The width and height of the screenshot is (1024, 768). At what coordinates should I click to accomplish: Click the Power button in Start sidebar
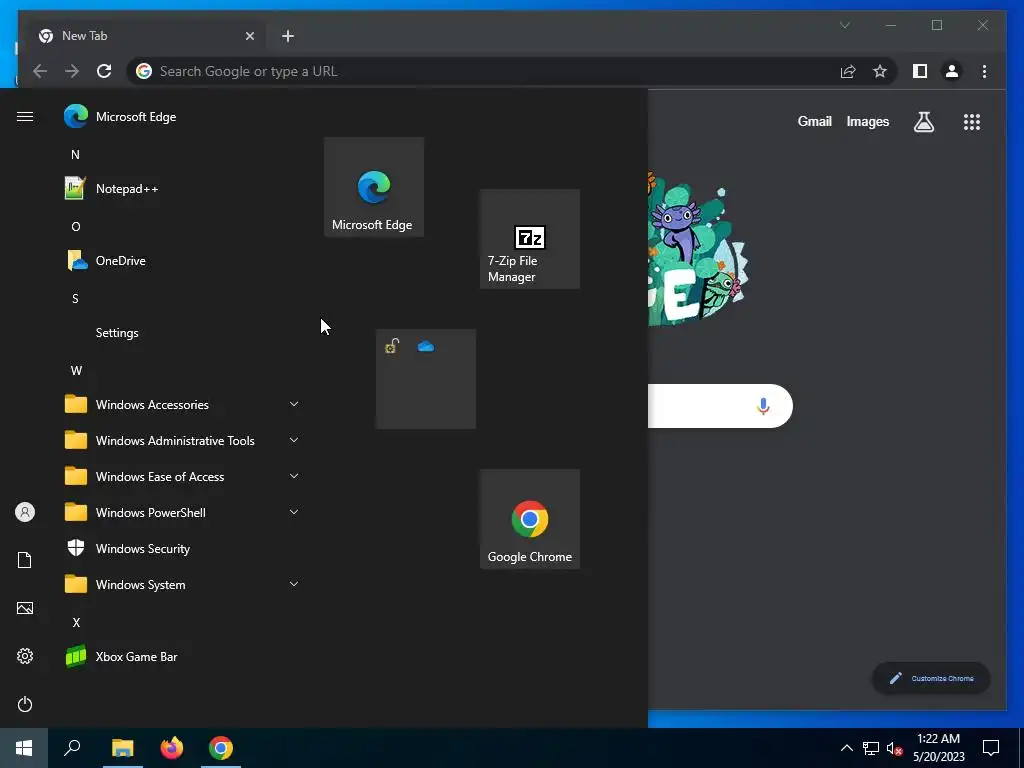[x=25, y=704]
